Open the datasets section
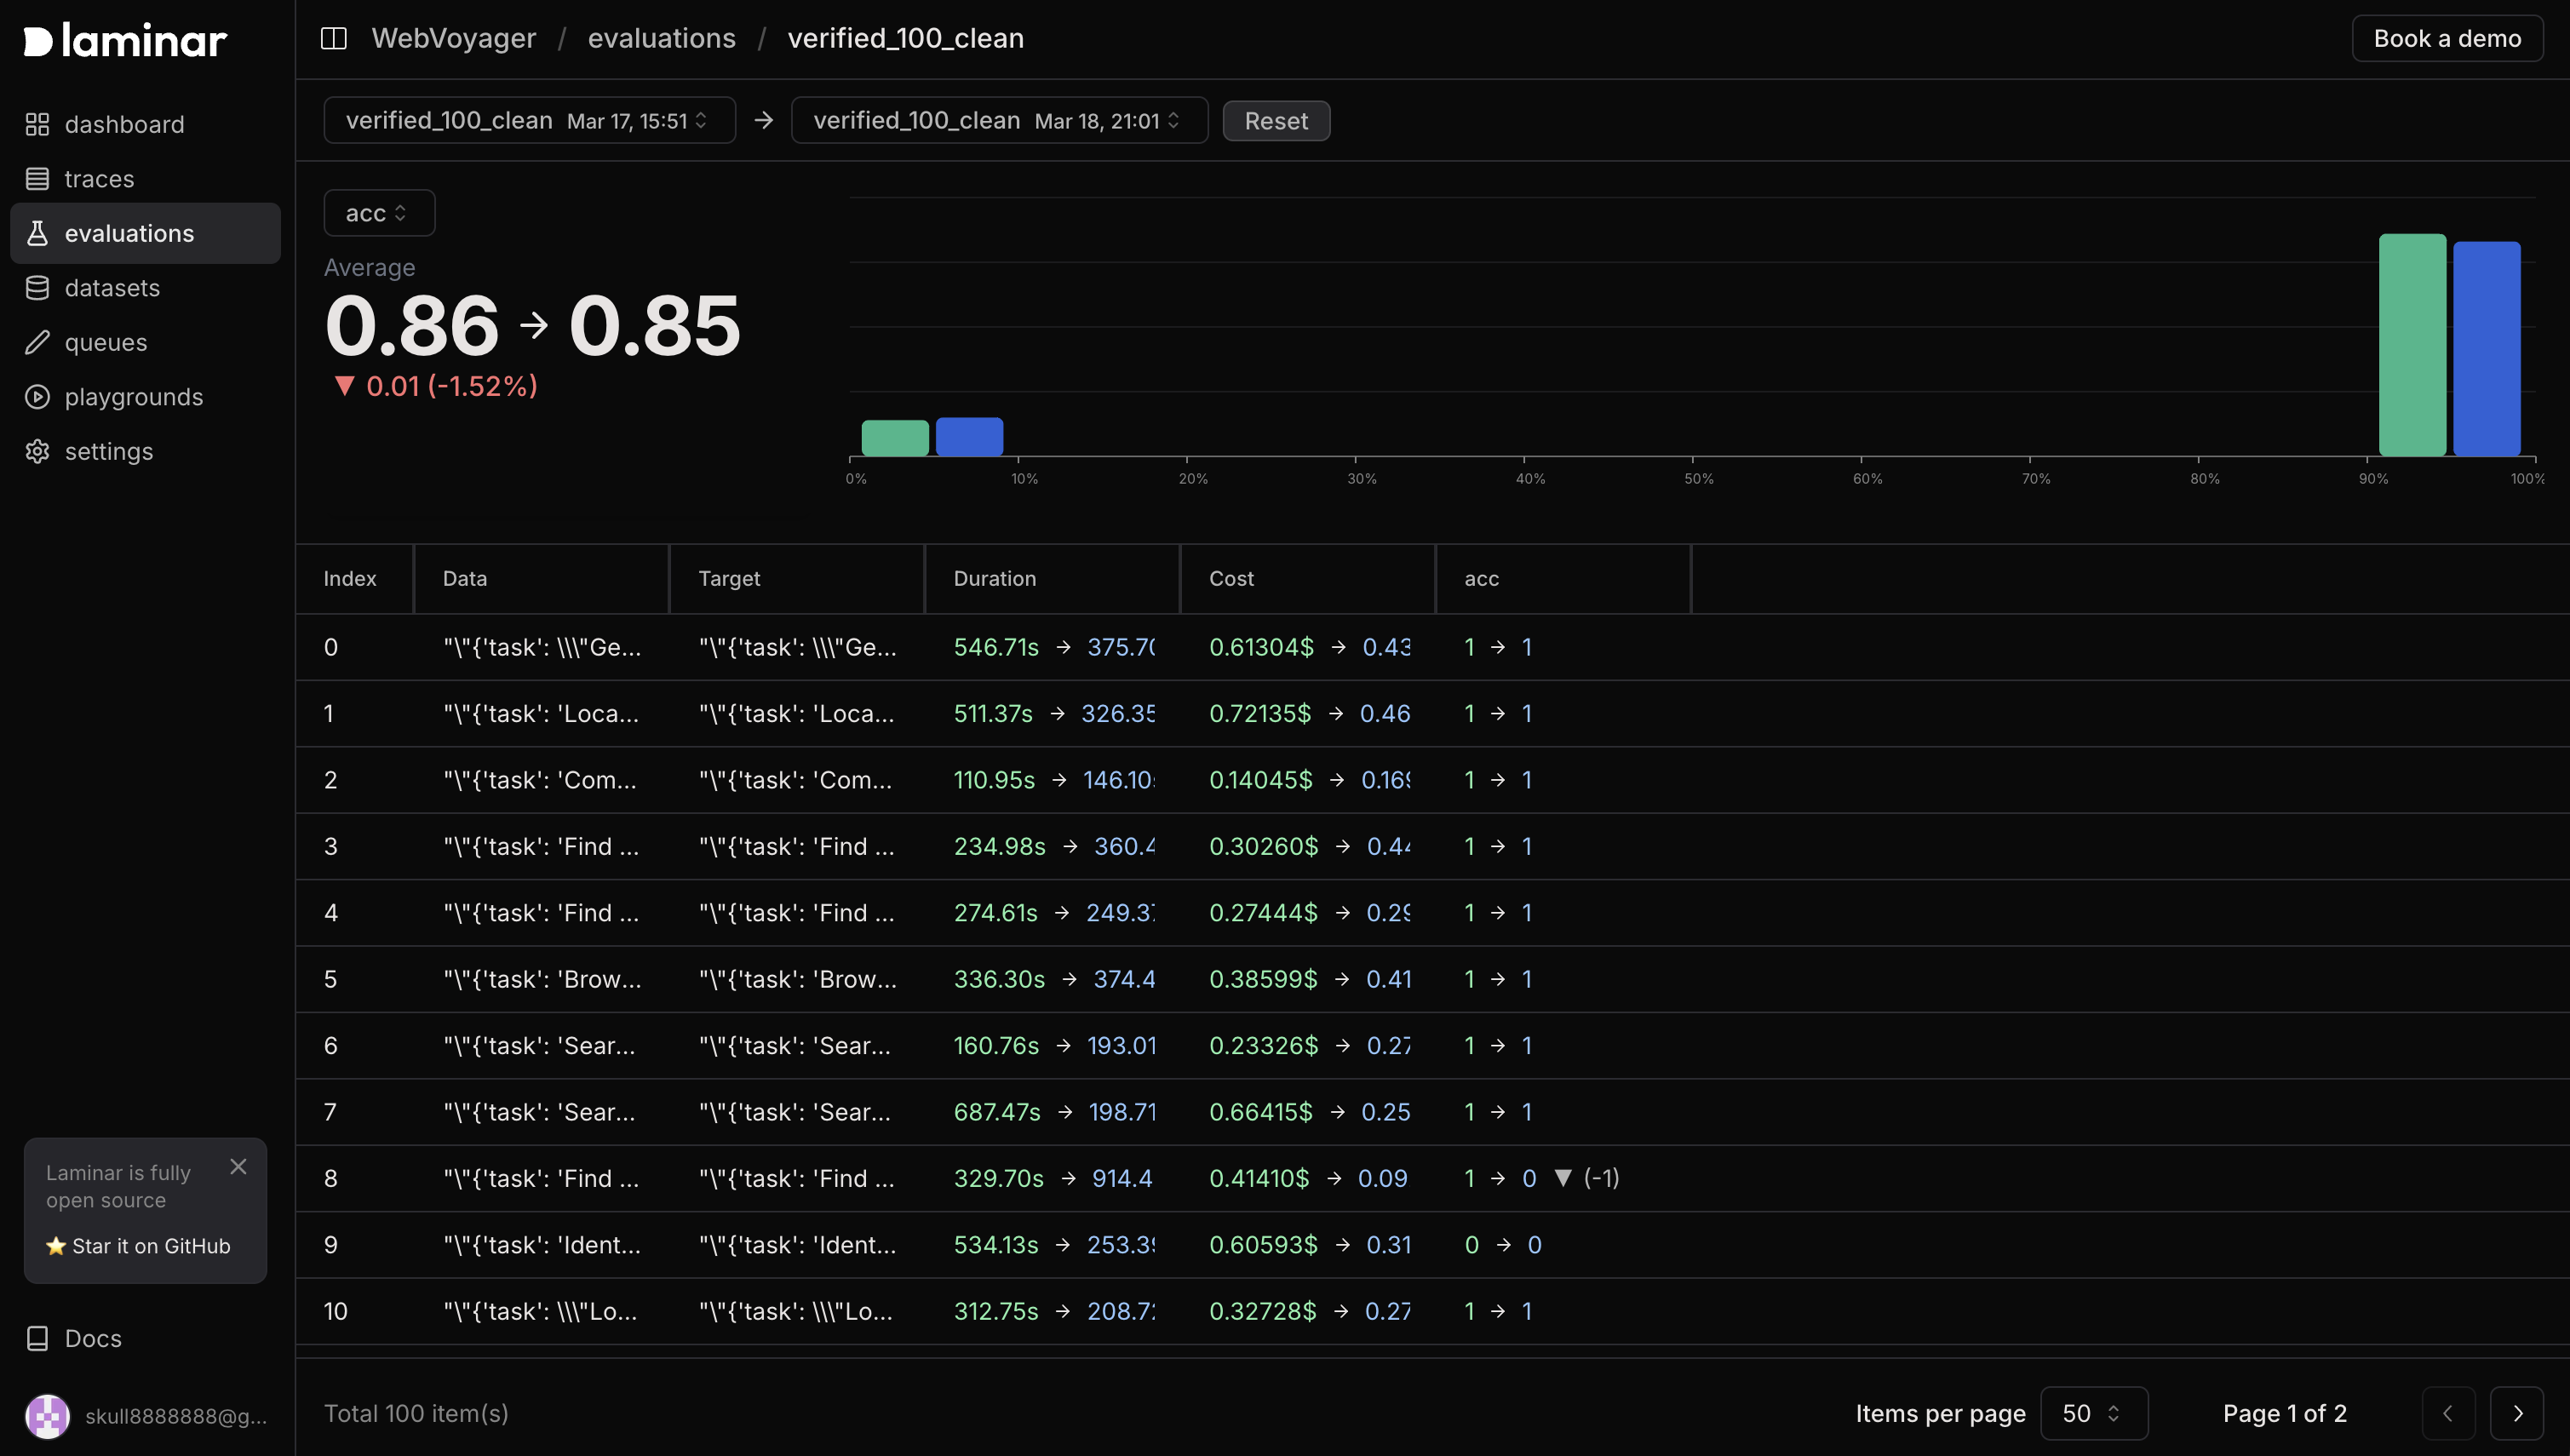 click(112, 287)
